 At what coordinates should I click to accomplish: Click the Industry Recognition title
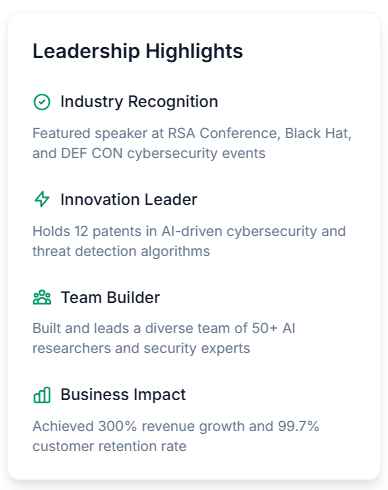tap(139, 102)
